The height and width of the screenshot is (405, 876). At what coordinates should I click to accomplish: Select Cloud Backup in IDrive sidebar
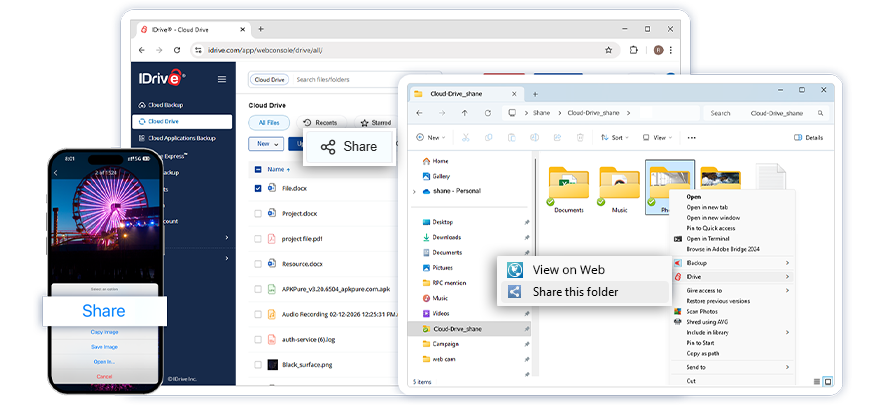(x=161, y=105)
